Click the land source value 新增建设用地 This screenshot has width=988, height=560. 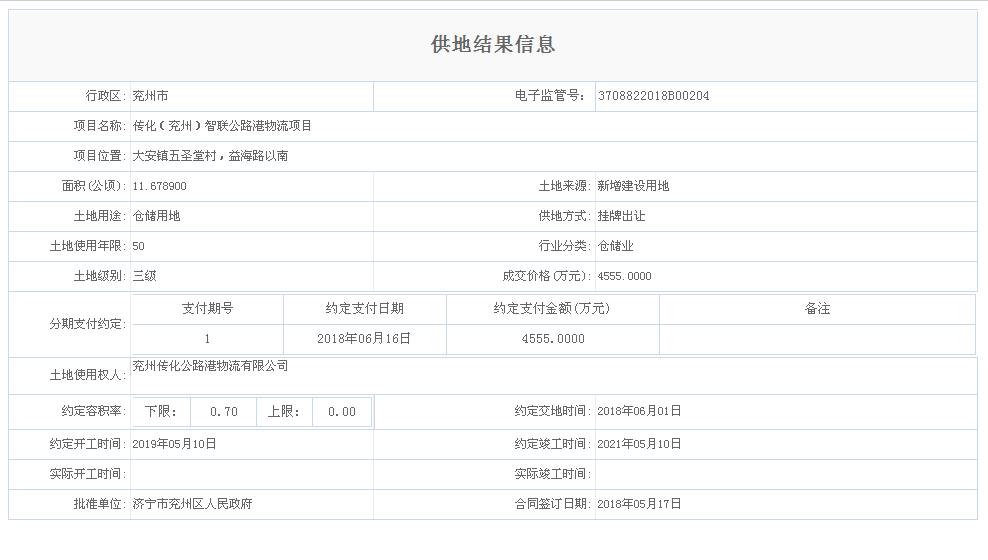click(x=633, y=186)
